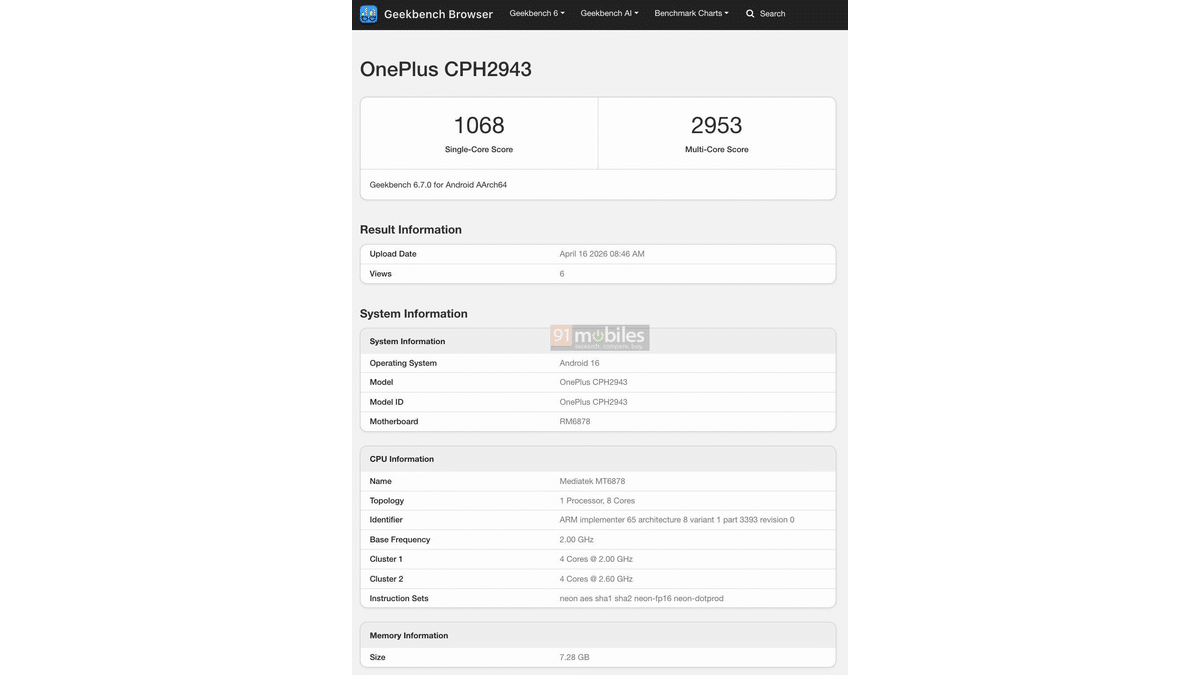Viewport: 1200px width, 675px height.
Task: Open the Geekbench AI dropdown
Action: click(609, 13)
